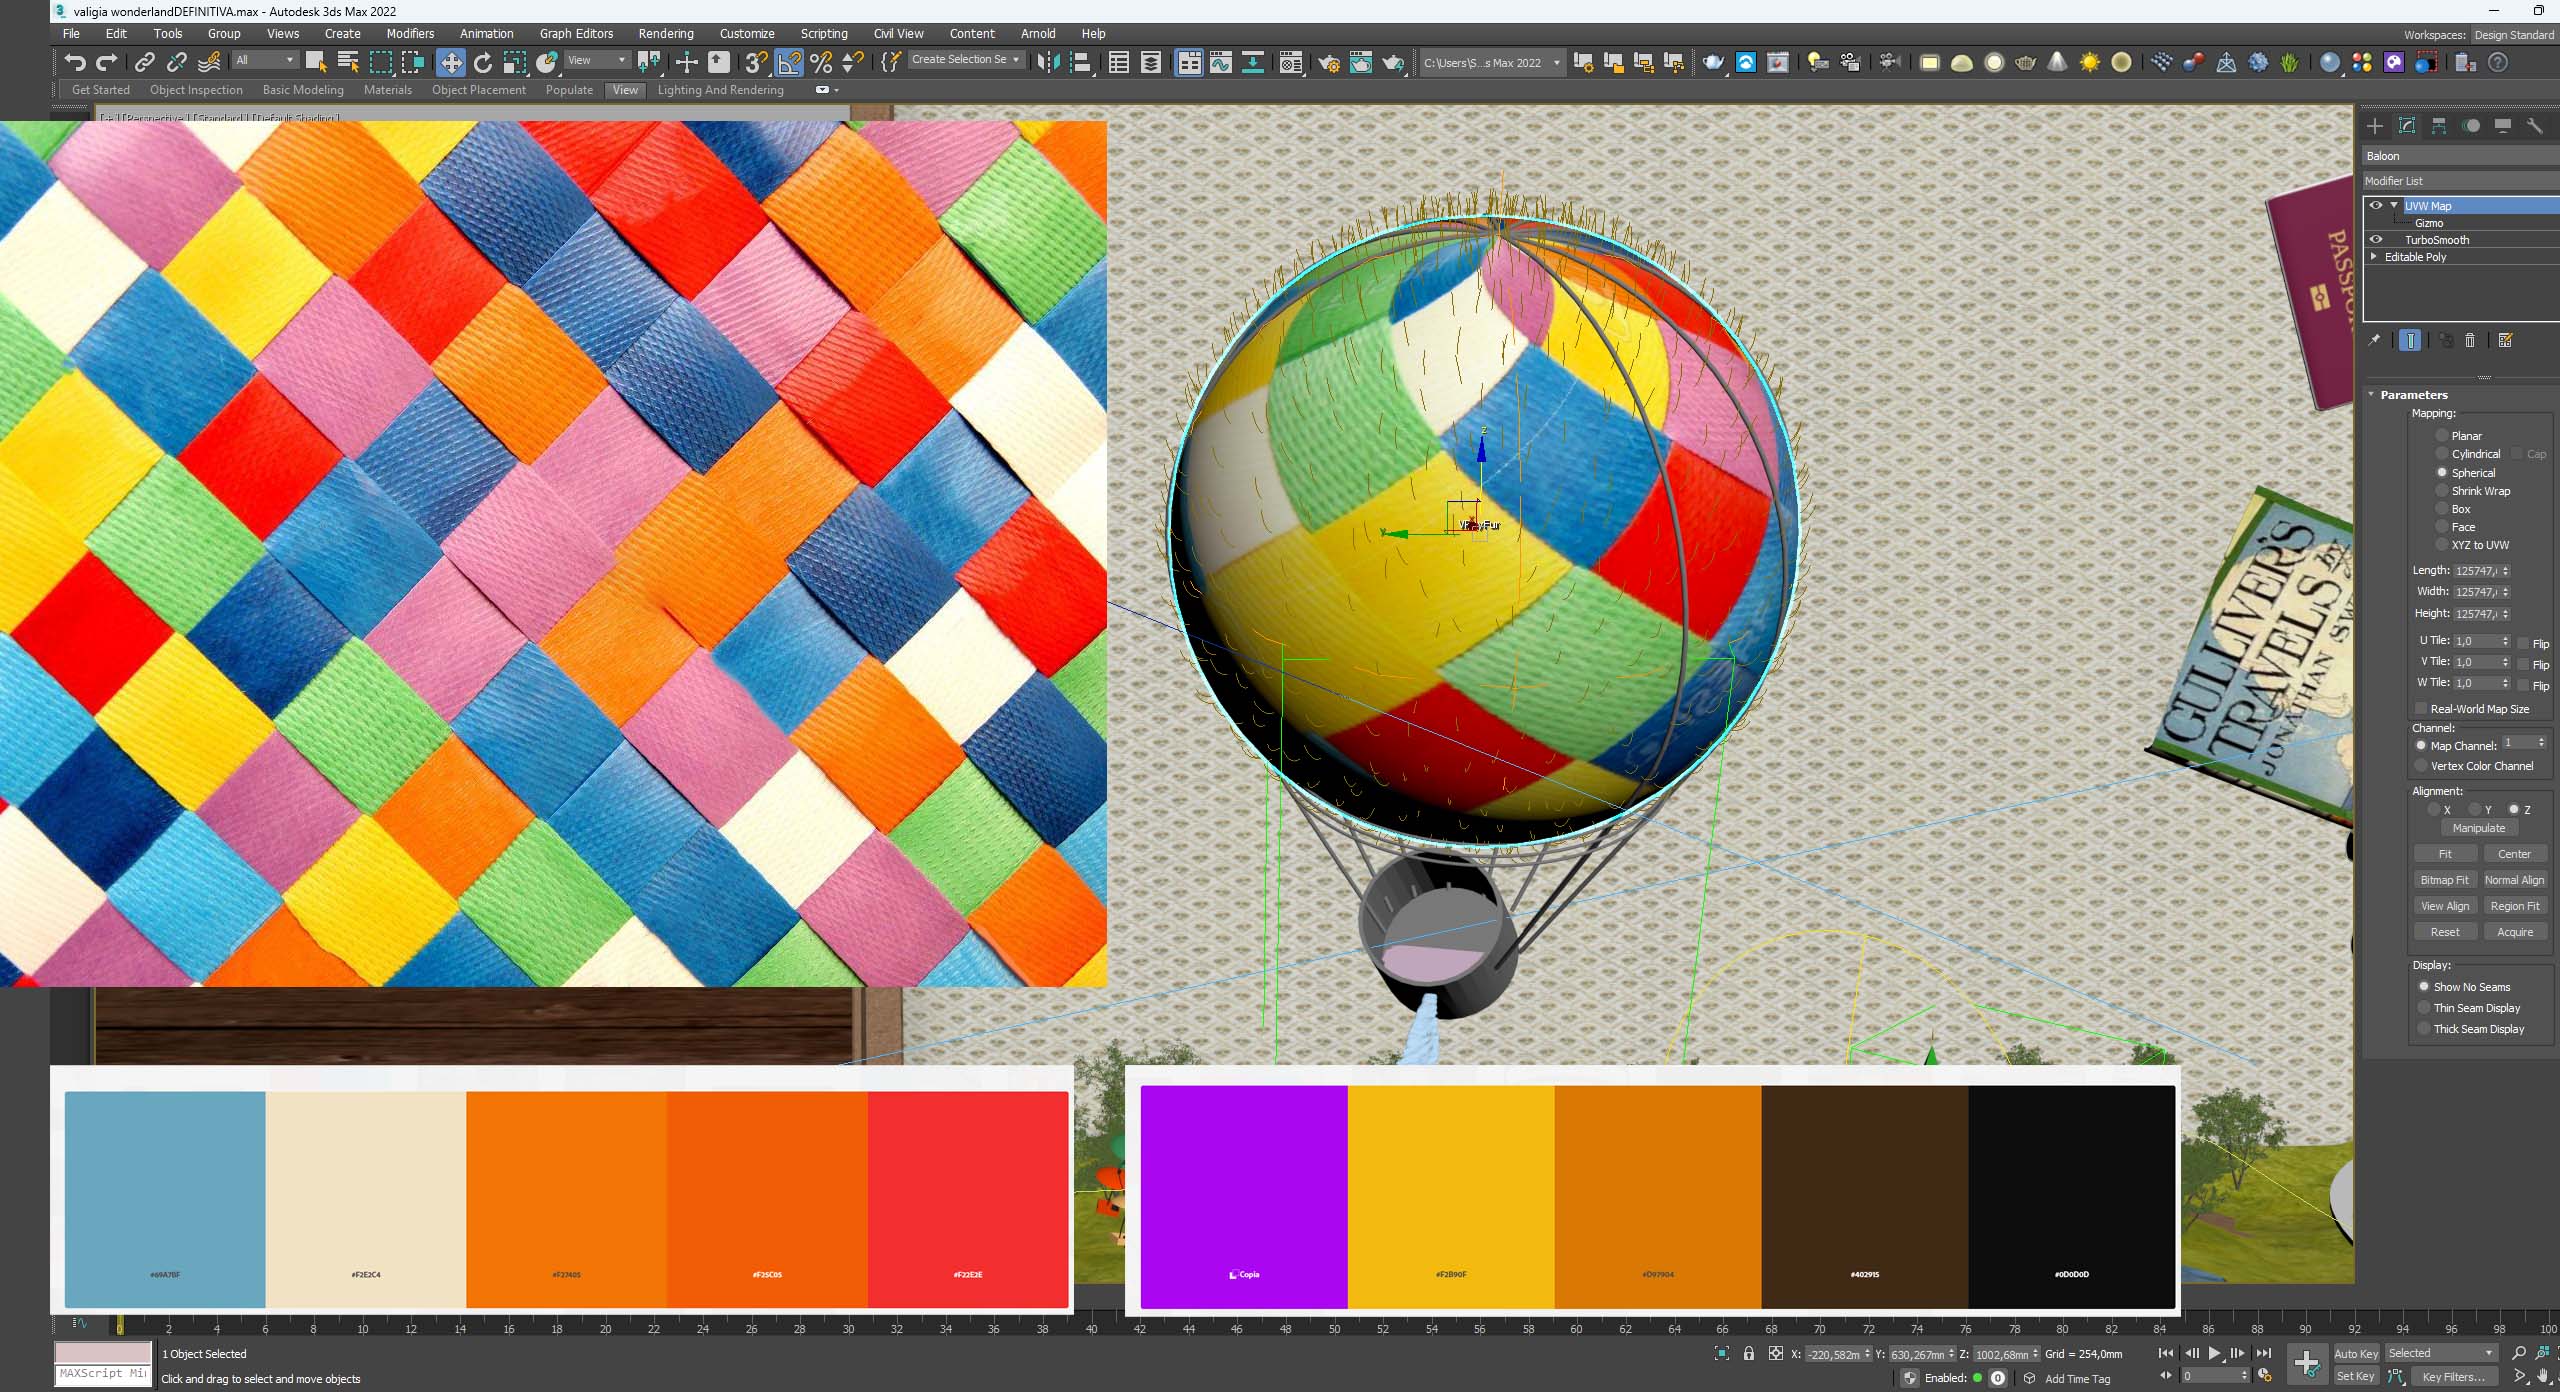Open the All selection filter dropdown
The width and height of the screenshot is (2560, 1392).
(x=265, y=61)
